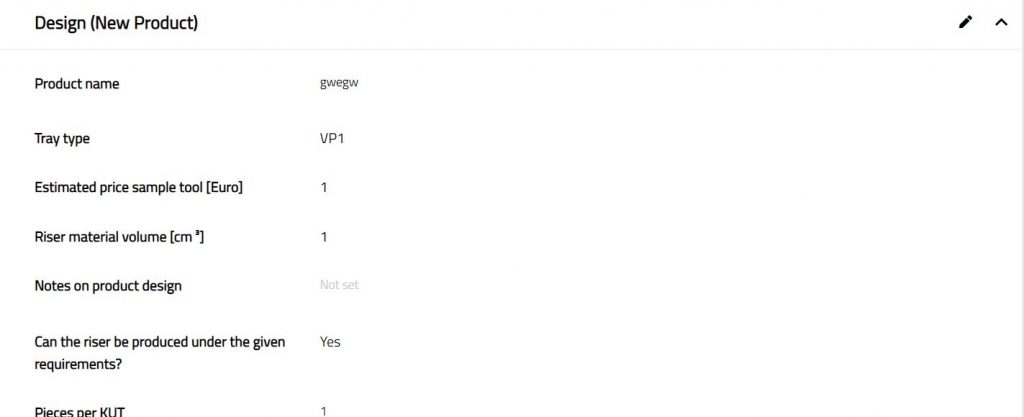This screenshot has height=417, width=1024.
Task: Click the Design (New Product) heading text
Action: pyautogui.click(x=116, y=23)
